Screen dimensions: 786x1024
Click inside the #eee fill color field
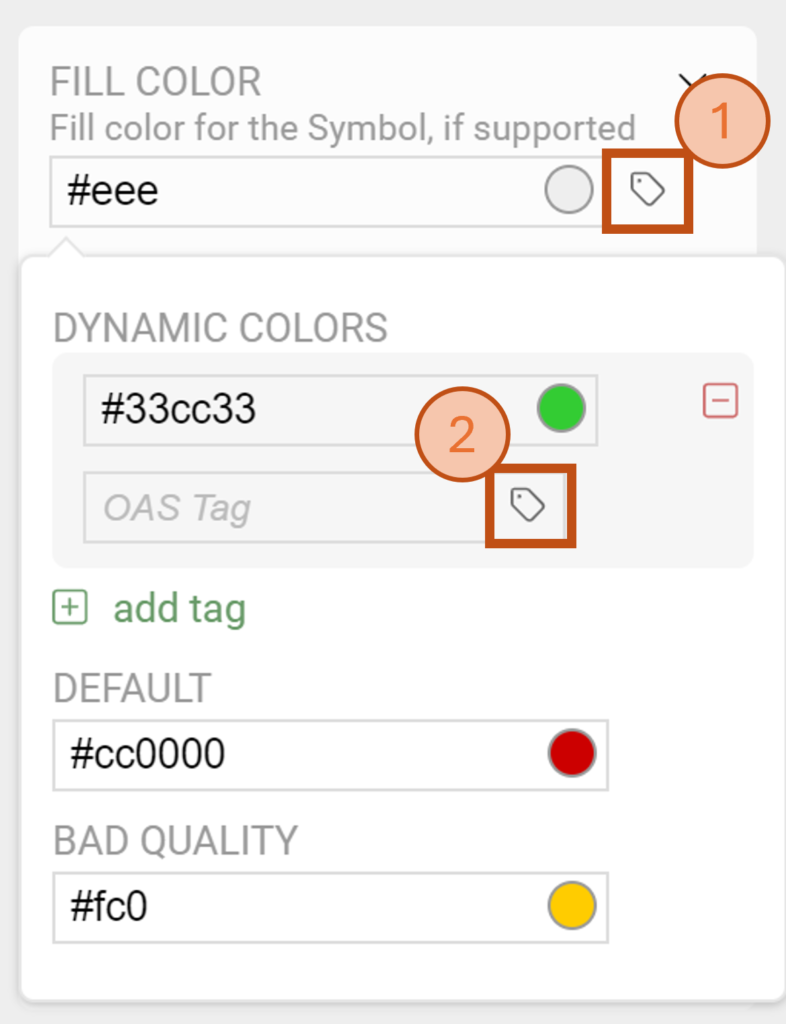[x=250, y=190]
